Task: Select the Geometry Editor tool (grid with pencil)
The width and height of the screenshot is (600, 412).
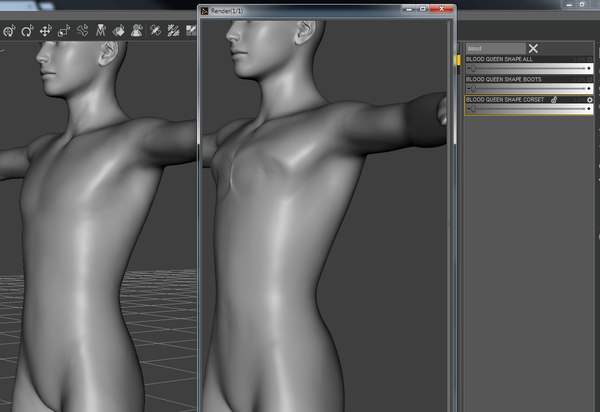Action: click(x=191, y=31)
